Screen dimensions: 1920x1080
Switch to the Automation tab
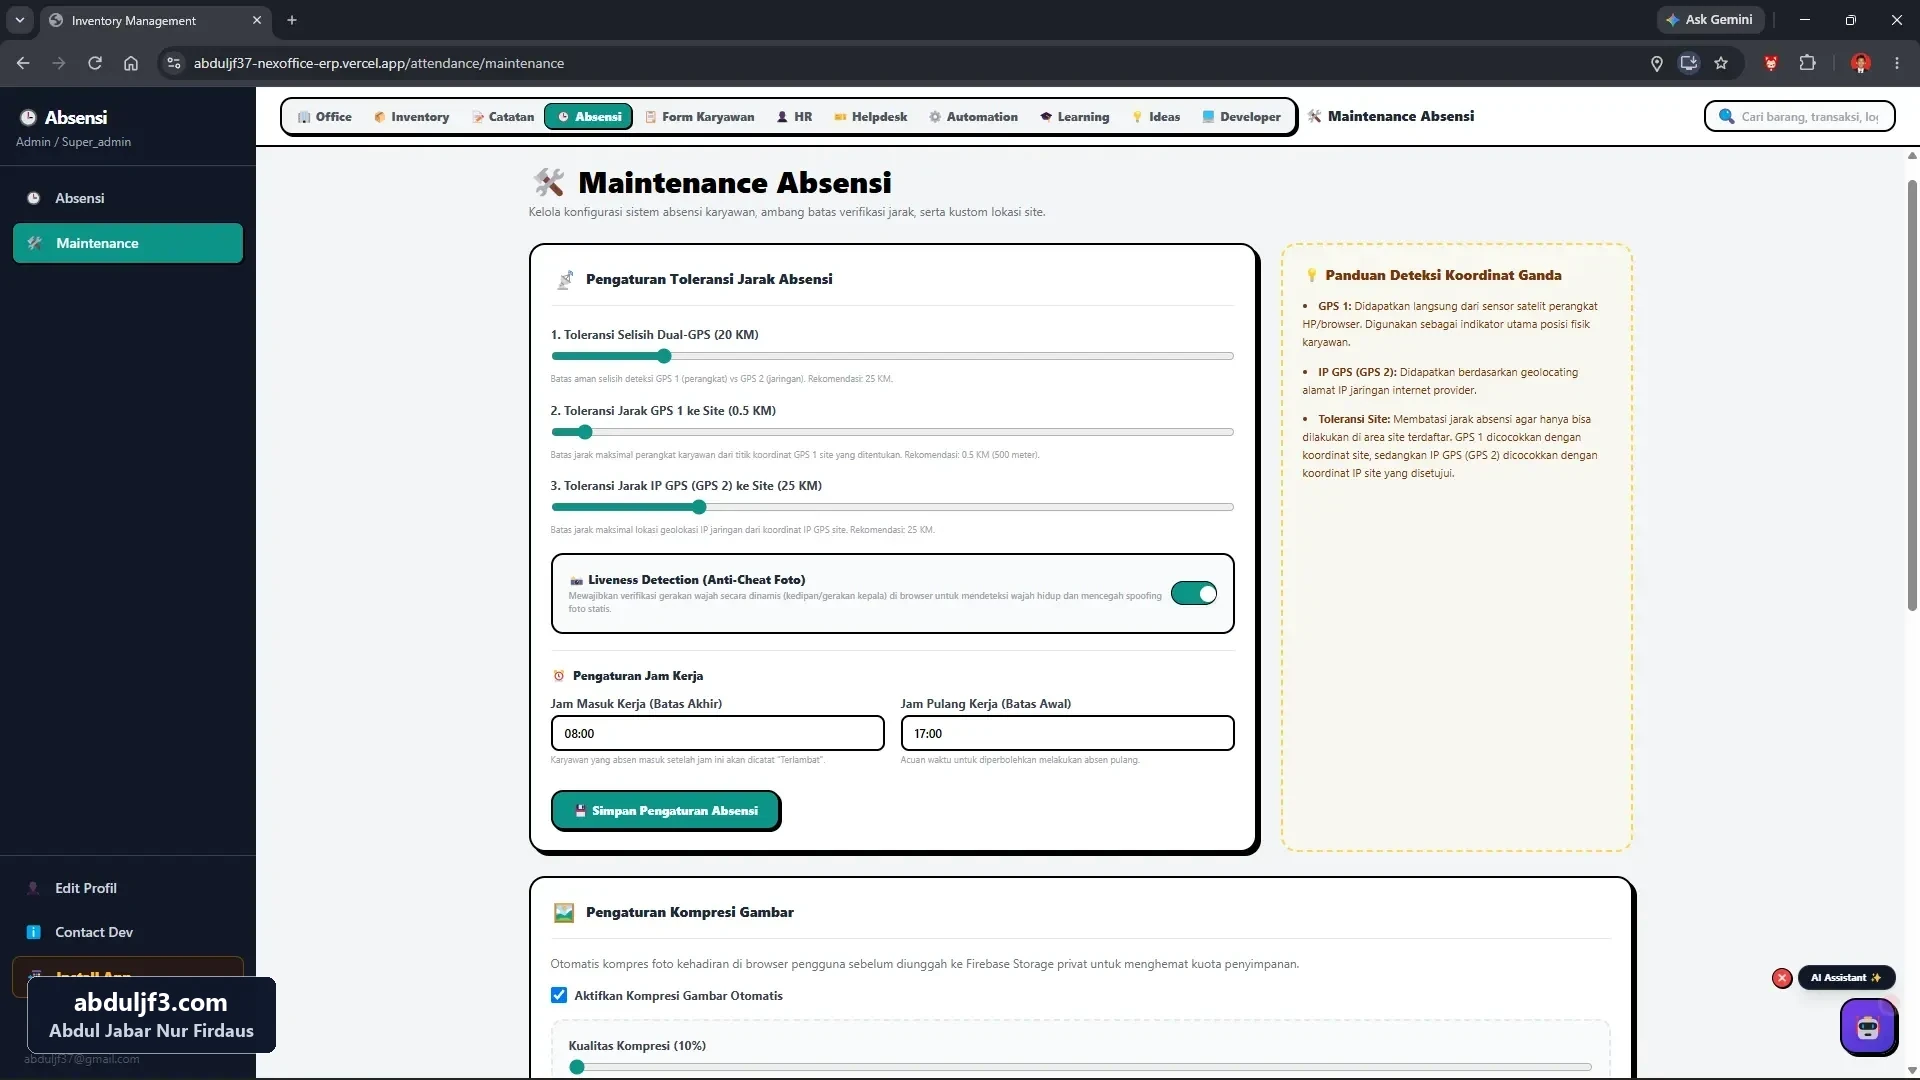click(973, 117)
